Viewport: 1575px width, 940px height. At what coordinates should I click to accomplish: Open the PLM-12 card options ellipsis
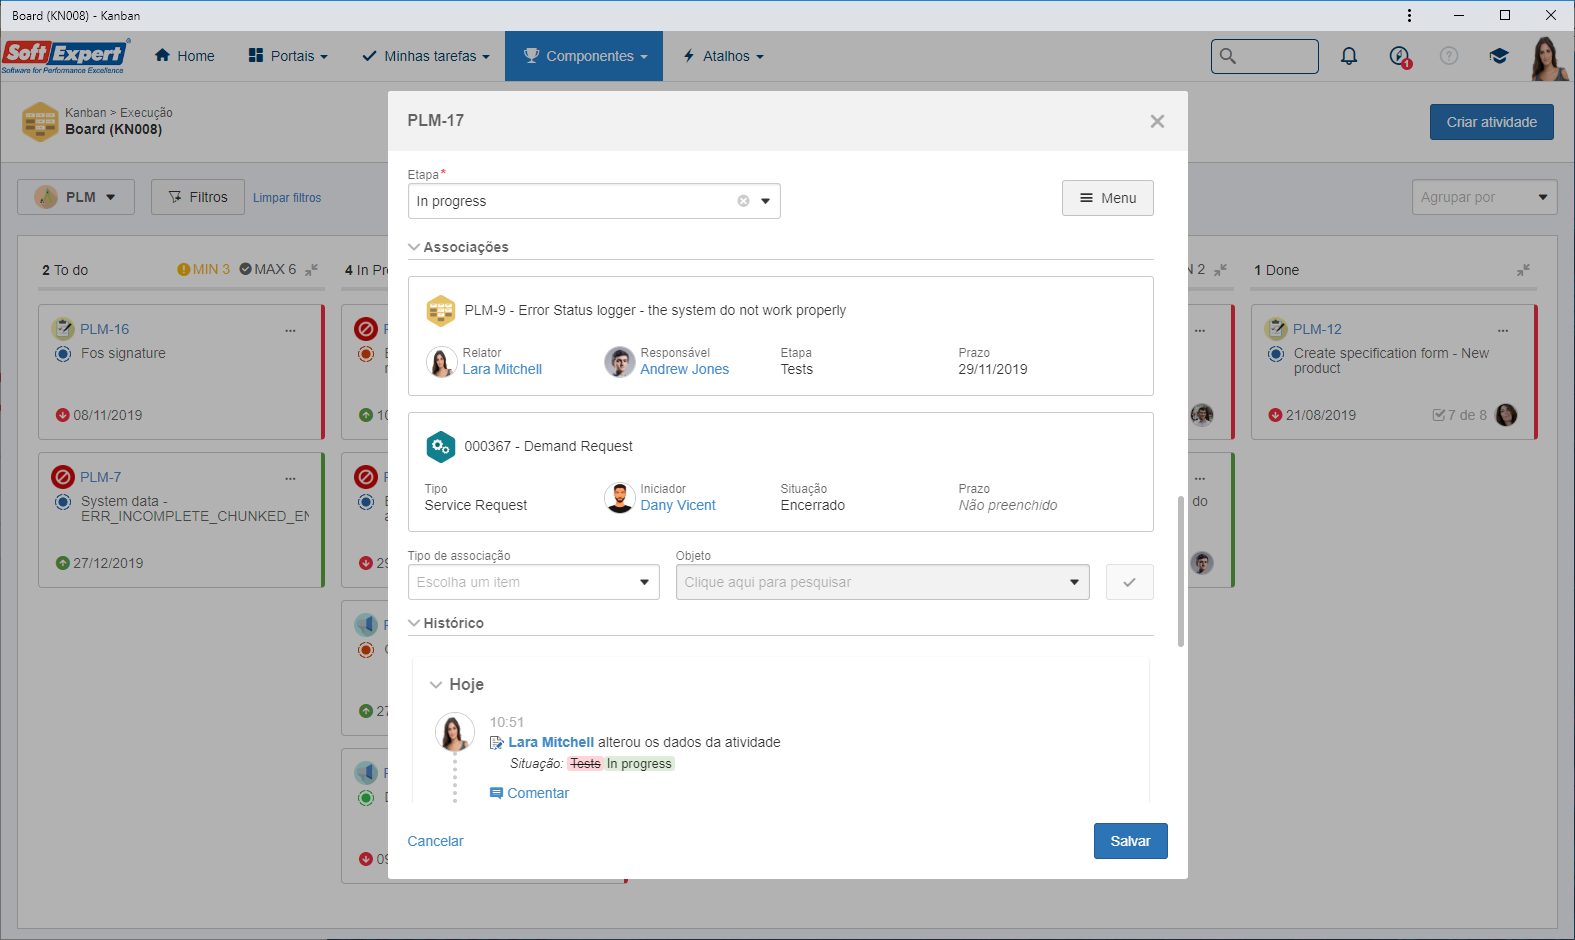point(1503,330)
